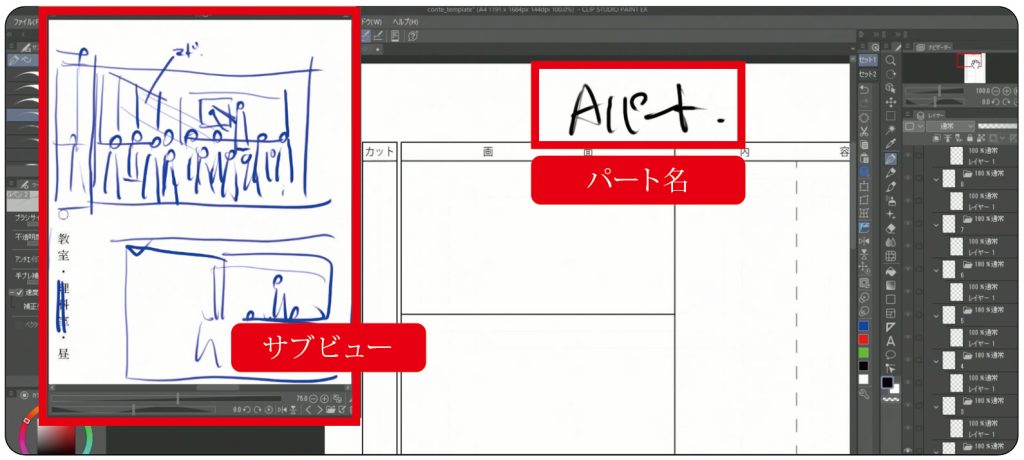Viewport: 1024px width, 460px height.
Task: Switch to the セット1 tool set tab
Action: coord(868,60)
